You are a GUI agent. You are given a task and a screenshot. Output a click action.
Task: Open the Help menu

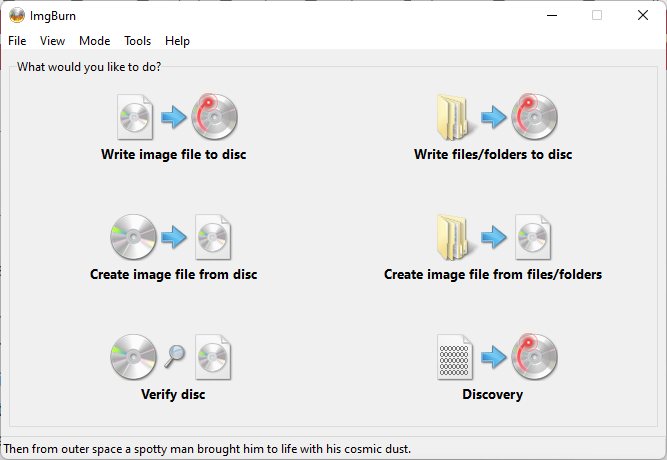(x=177, y=41)
